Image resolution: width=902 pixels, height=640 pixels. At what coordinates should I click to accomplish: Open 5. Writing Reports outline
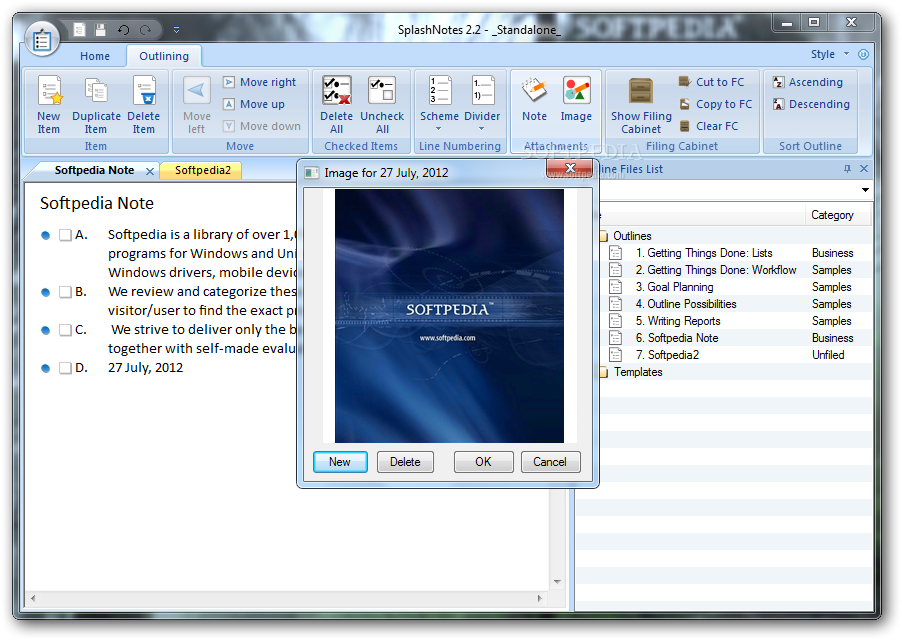tap(678, 321)
